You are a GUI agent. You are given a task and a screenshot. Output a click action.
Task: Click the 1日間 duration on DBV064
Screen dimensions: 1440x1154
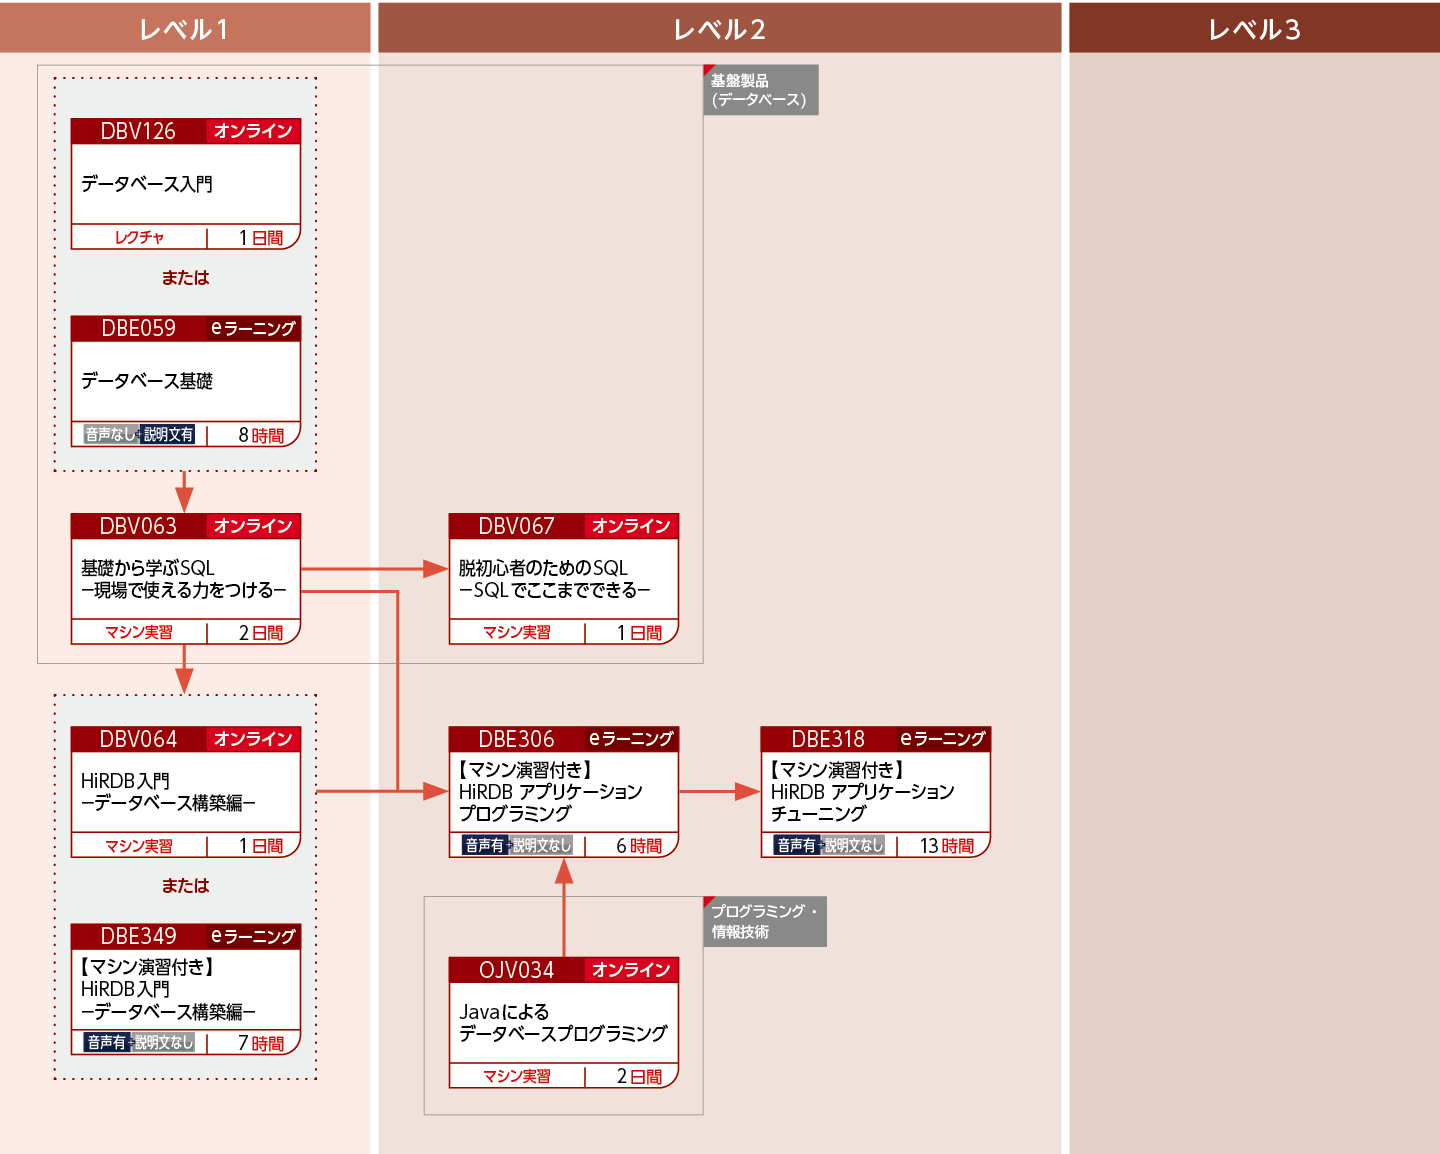(x=261, y=846)
